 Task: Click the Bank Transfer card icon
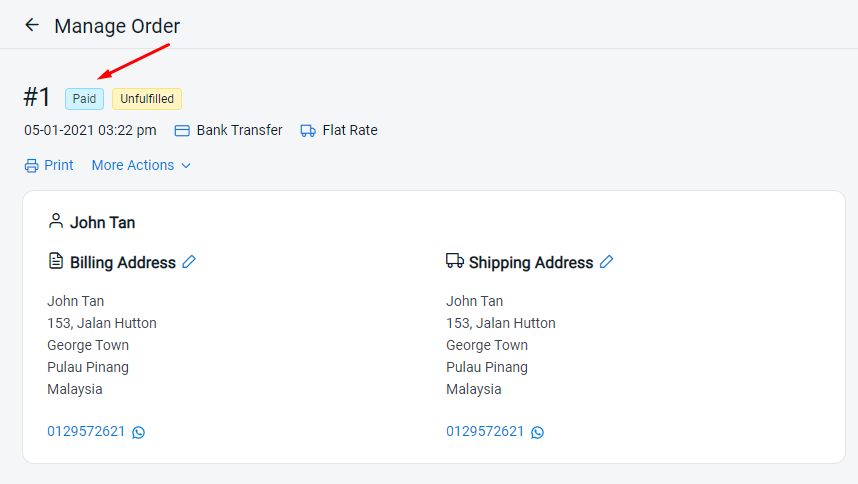182,131
